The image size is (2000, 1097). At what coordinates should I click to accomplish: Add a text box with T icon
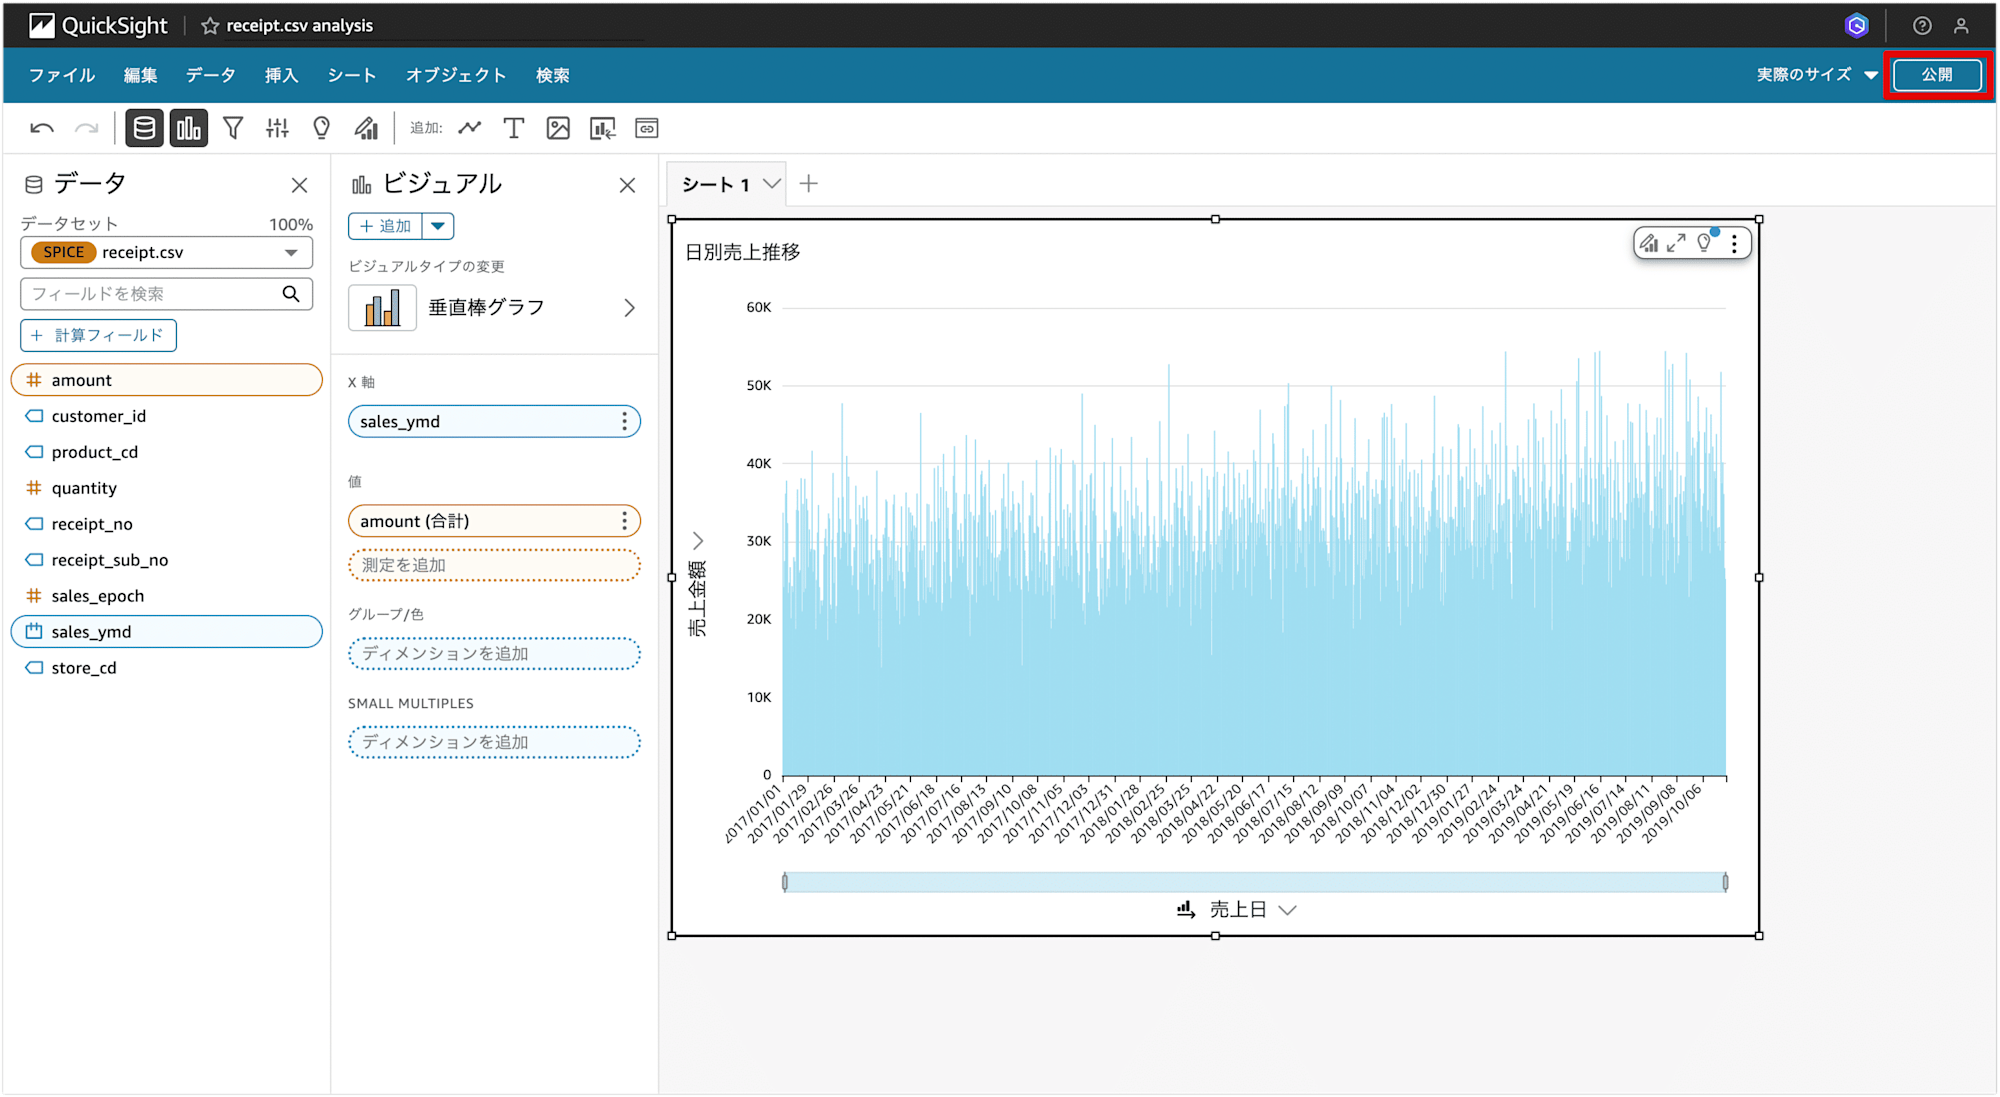point(513,128)
